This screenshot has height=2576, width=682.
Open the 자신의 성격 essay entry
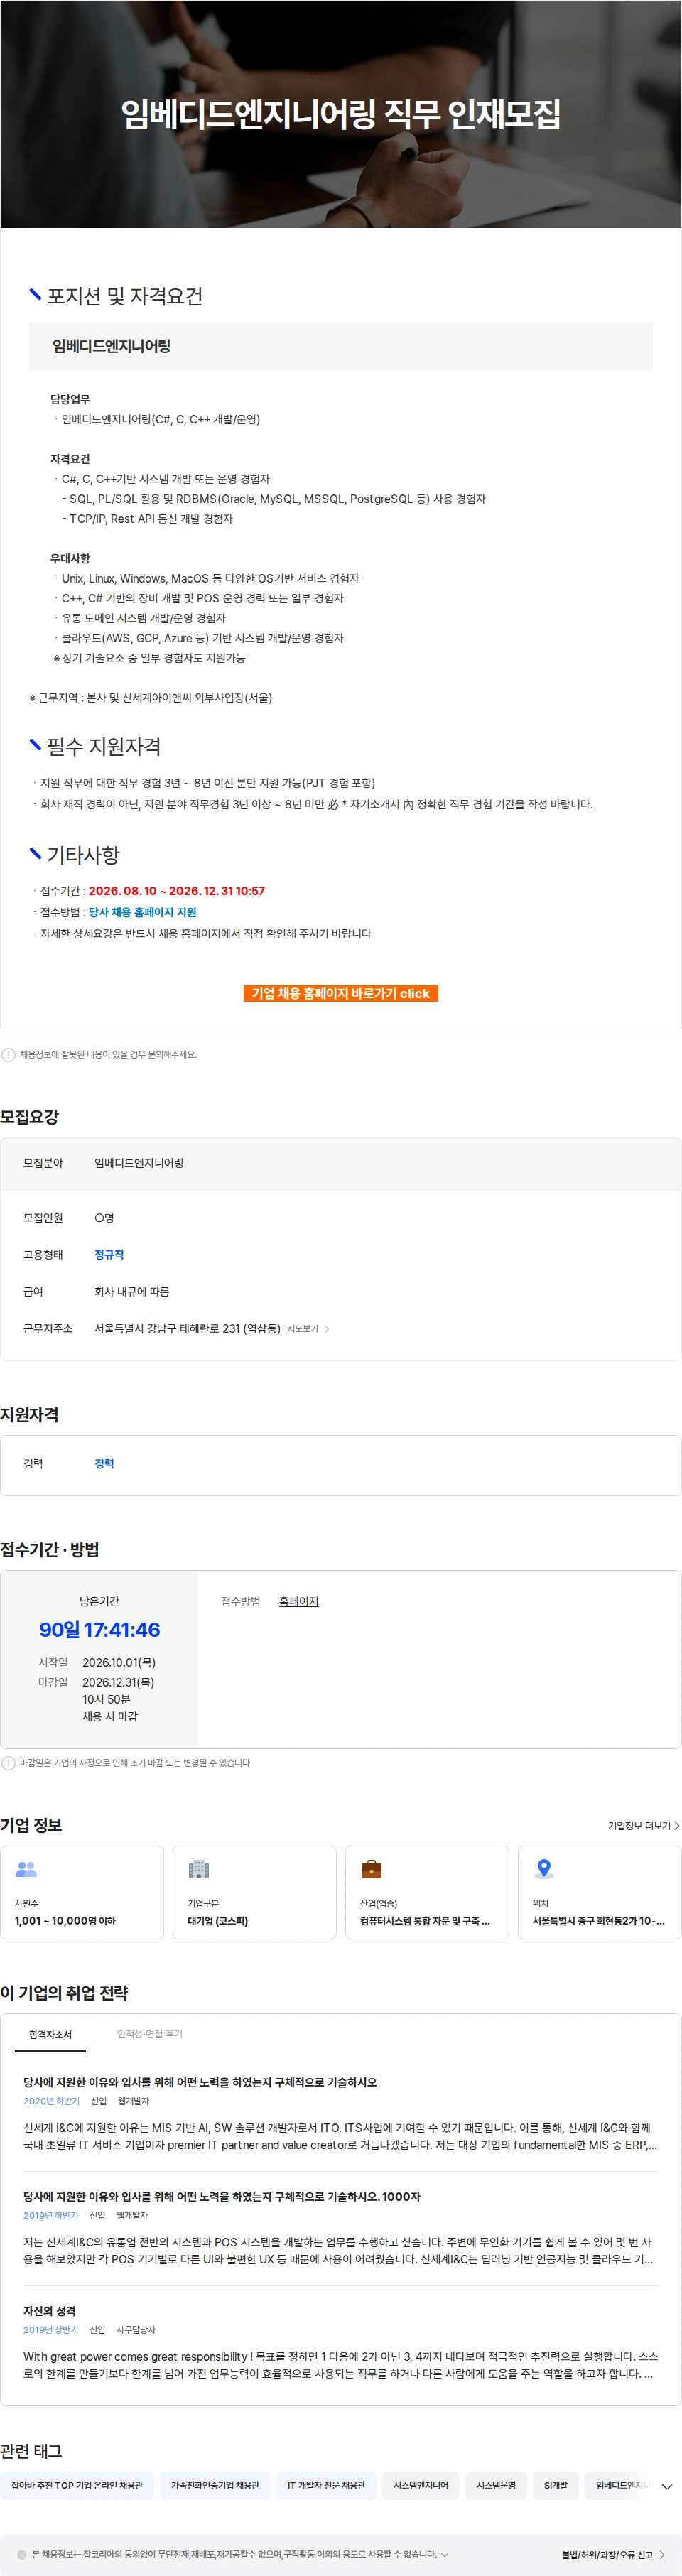50,2310
